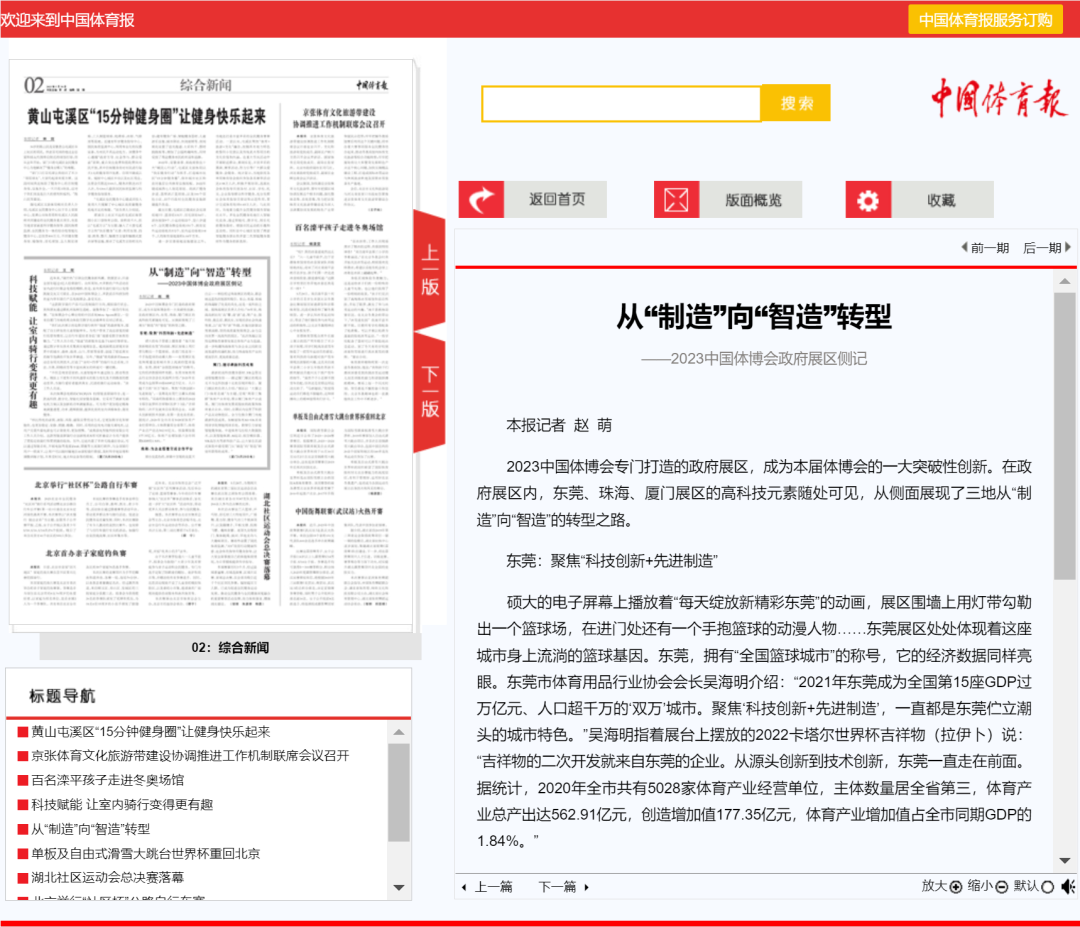Open 京张体育文化旅游带建设 article link

pos(190,756)
